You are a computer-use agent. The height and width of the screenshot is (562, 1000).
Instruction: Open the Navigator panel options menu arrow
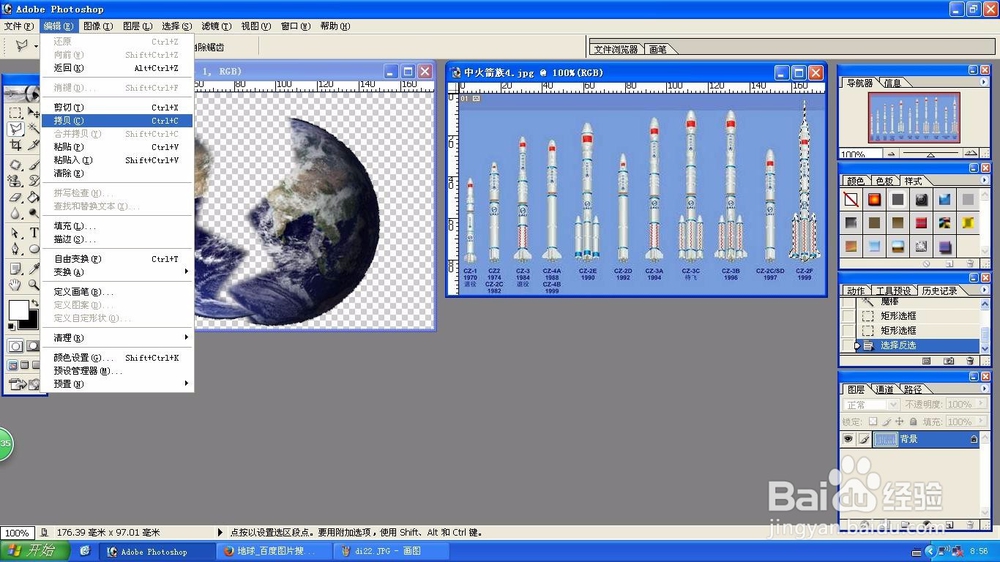[x=983, y=82]
